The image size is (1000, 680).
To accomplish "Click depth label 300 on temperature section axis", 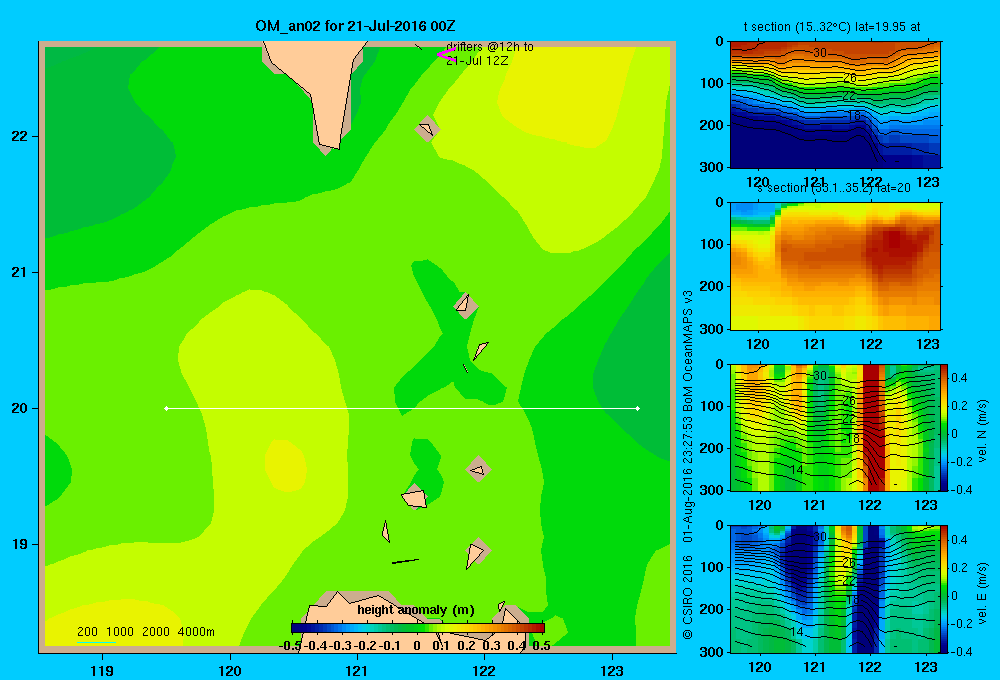I will 711,167.
